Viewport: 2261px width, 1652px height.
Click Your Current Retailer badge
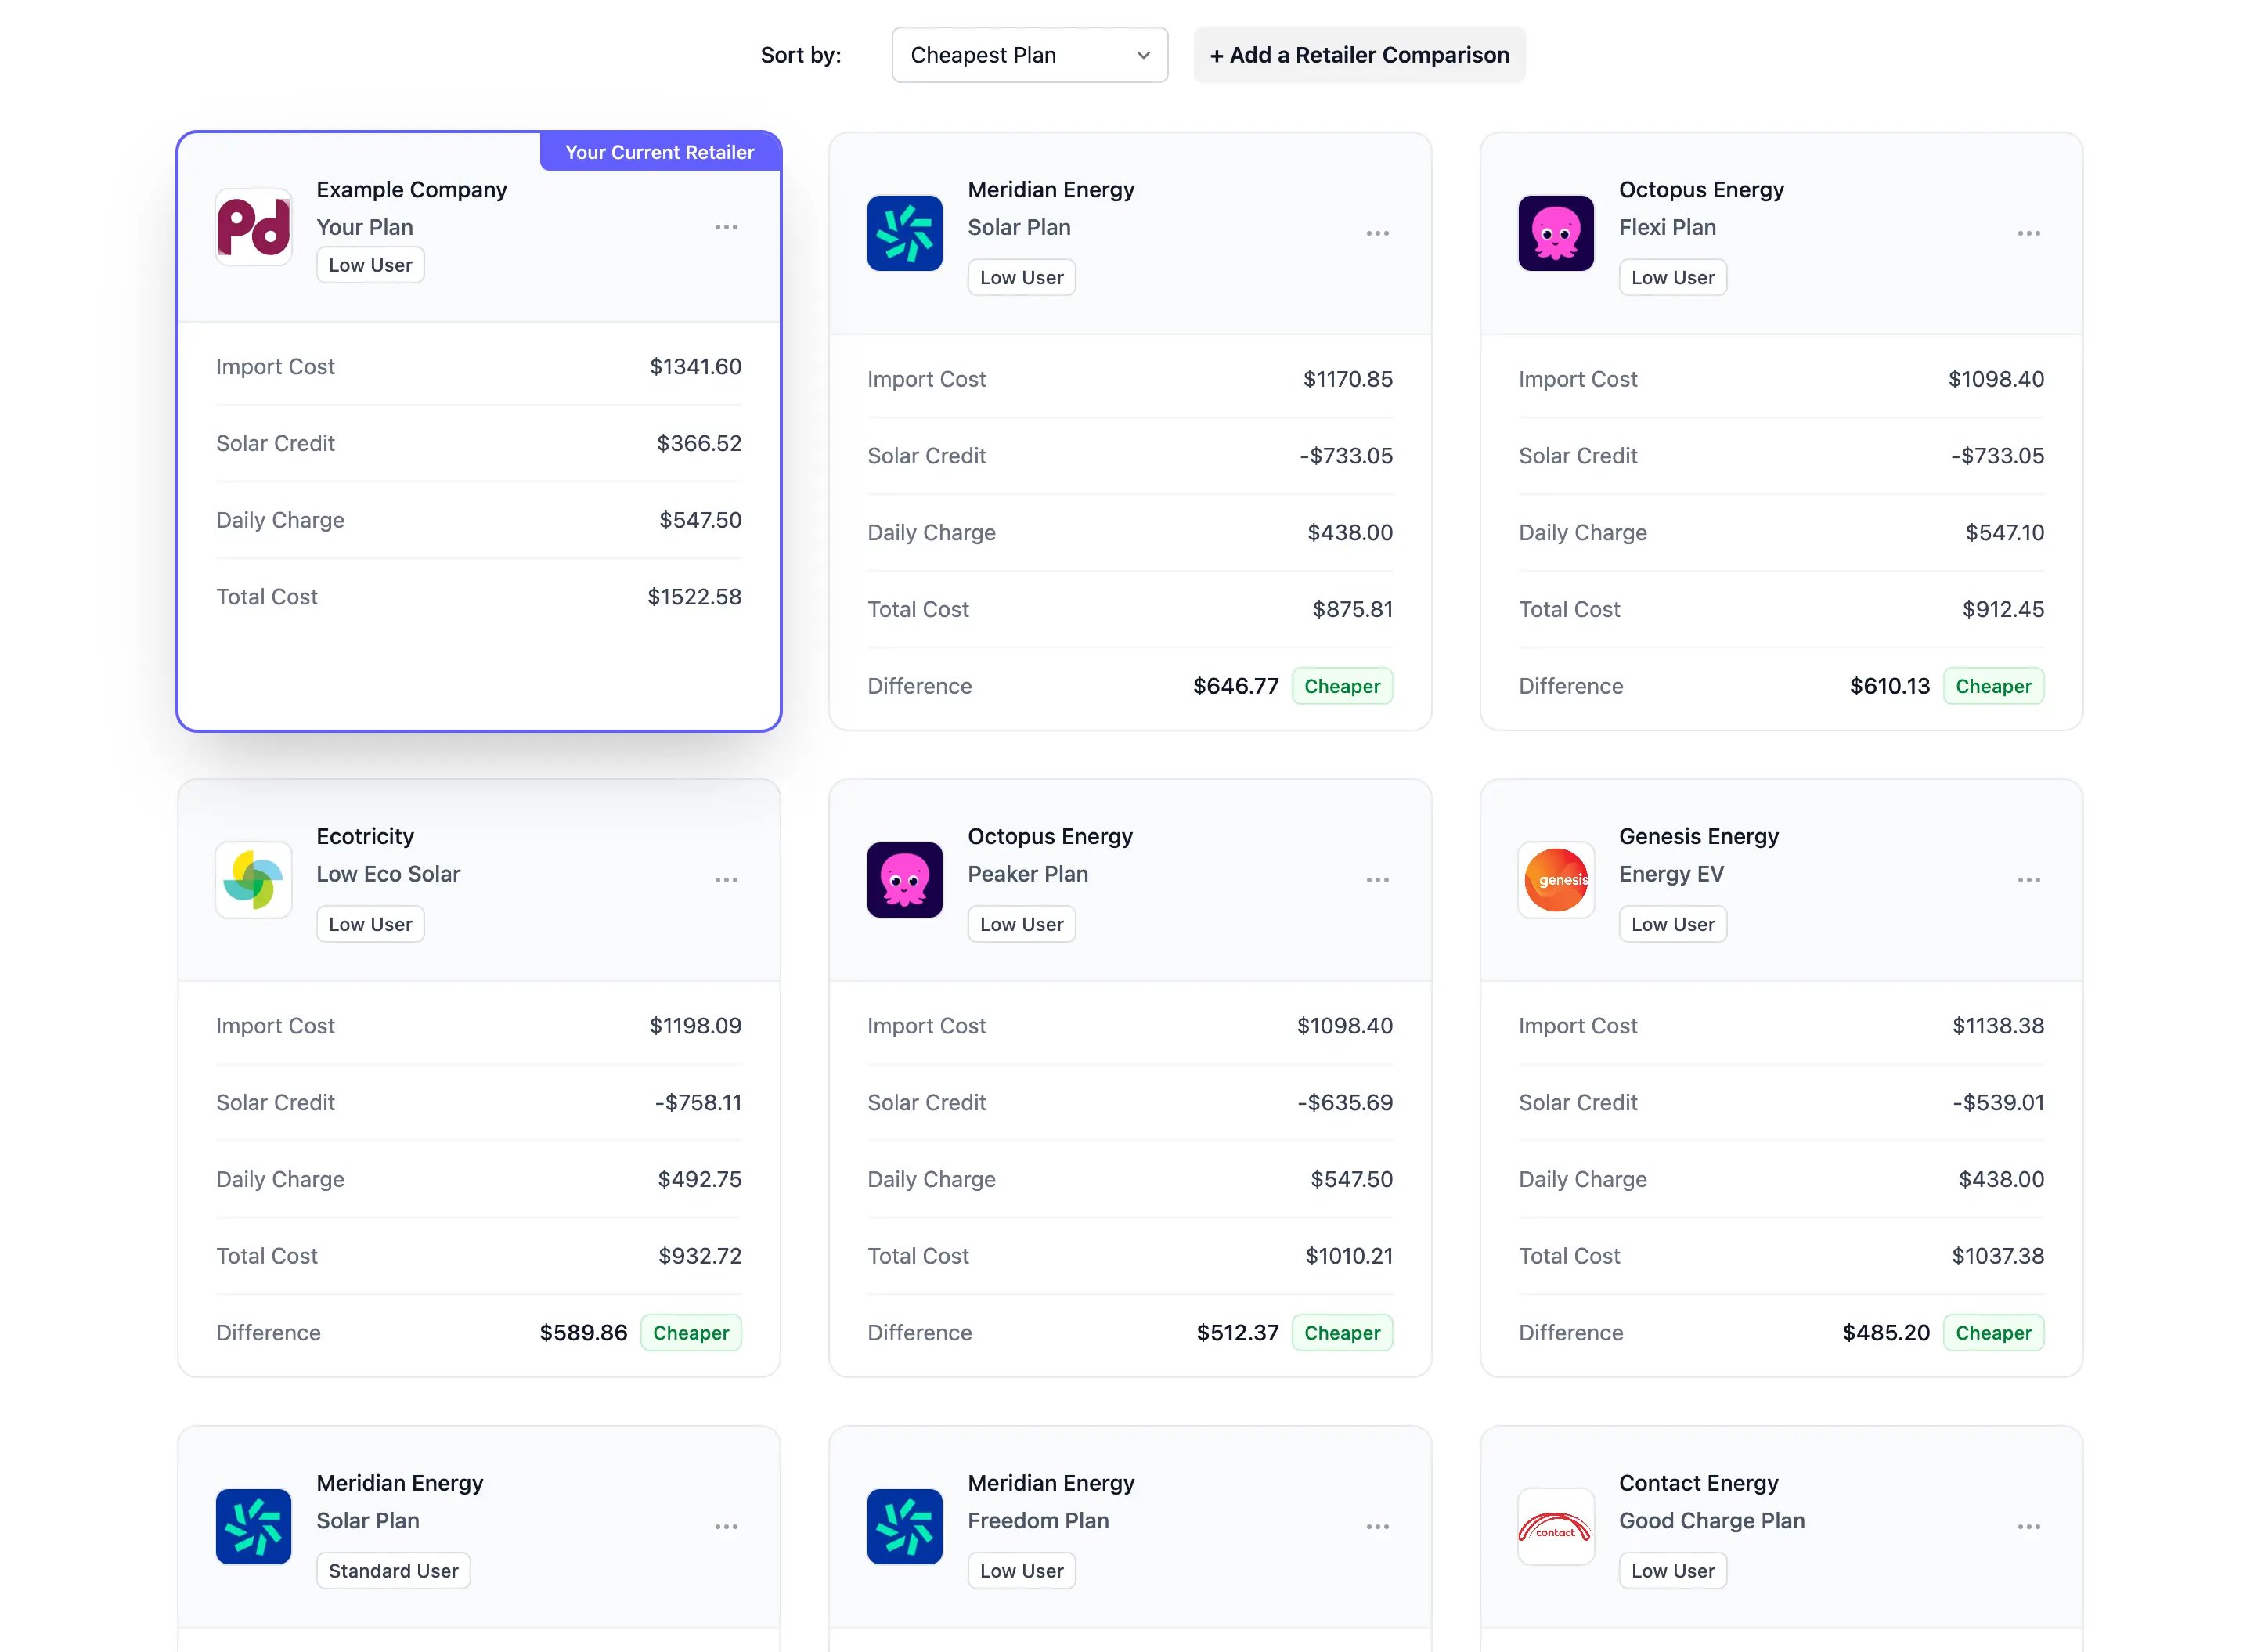click(659, 152)
